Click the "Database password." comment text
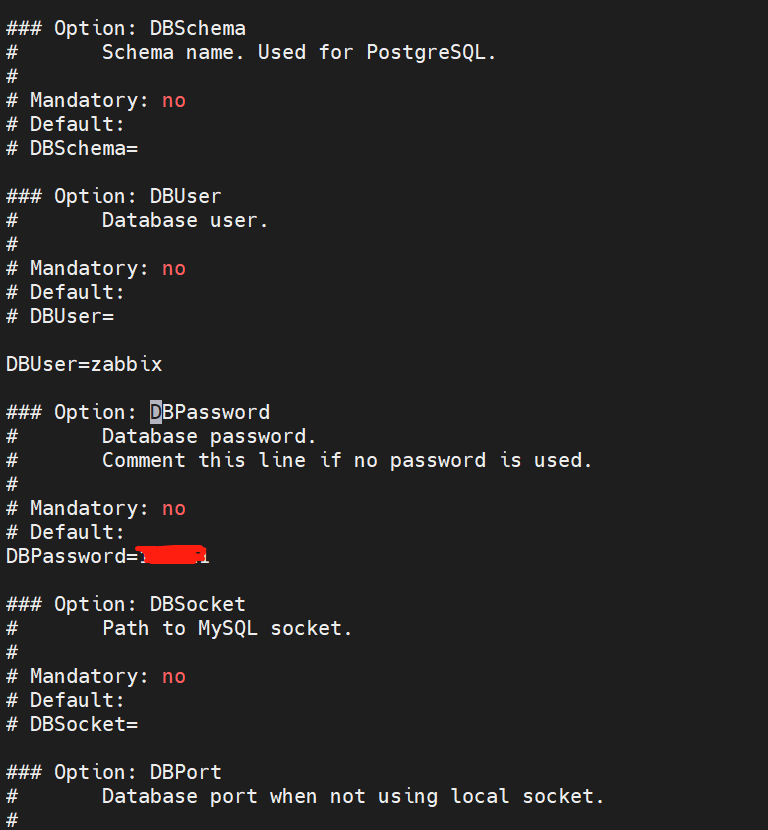This screenshot has width=768, height=830. (x=209, y=436)
